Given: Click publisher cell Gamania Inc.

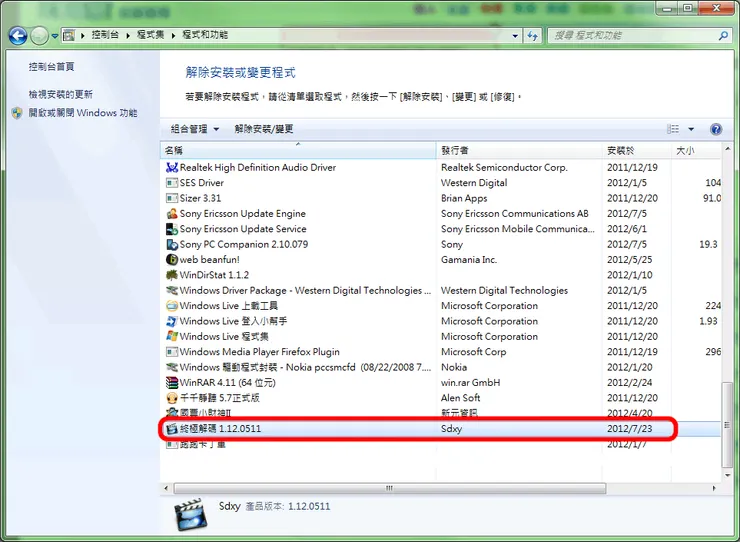Looking at the screenshot, I should [x=469, y=260].
